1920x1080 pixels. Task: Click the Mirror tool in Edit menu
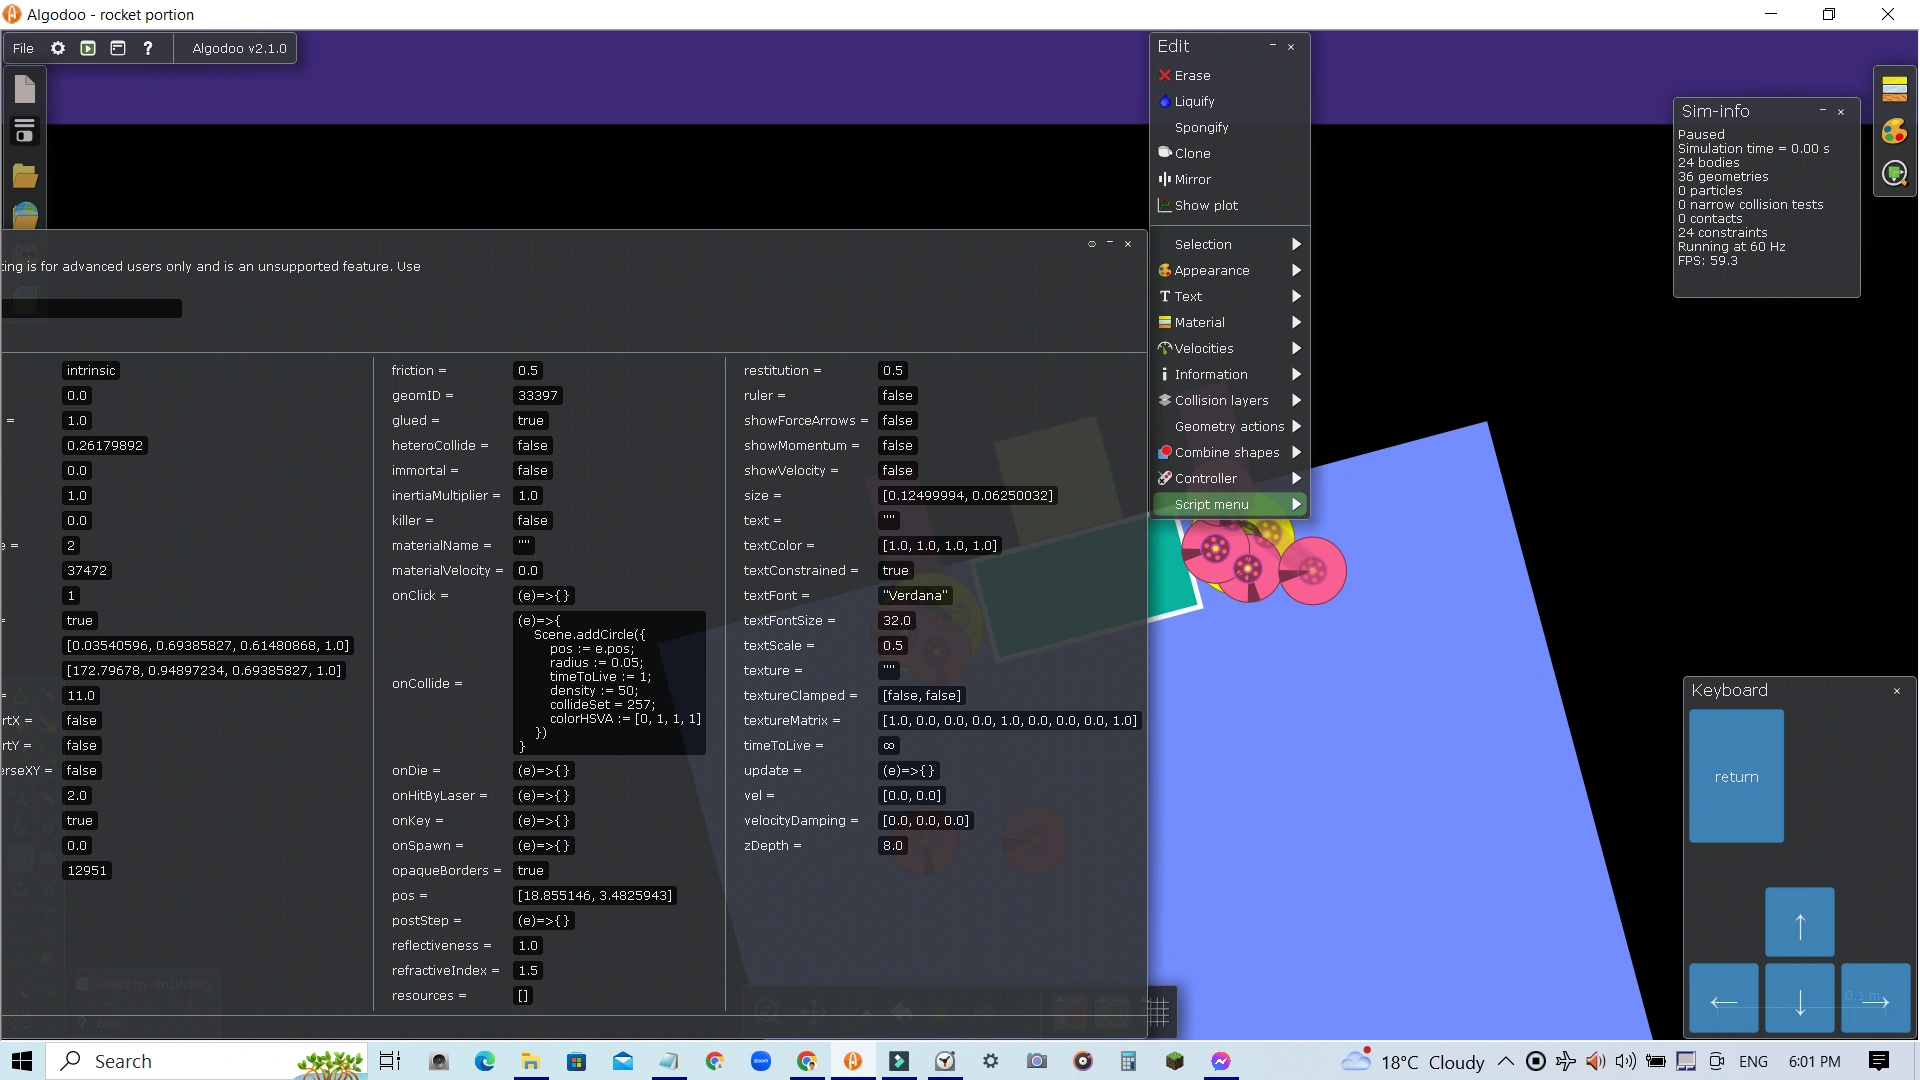click(1192, 179)
